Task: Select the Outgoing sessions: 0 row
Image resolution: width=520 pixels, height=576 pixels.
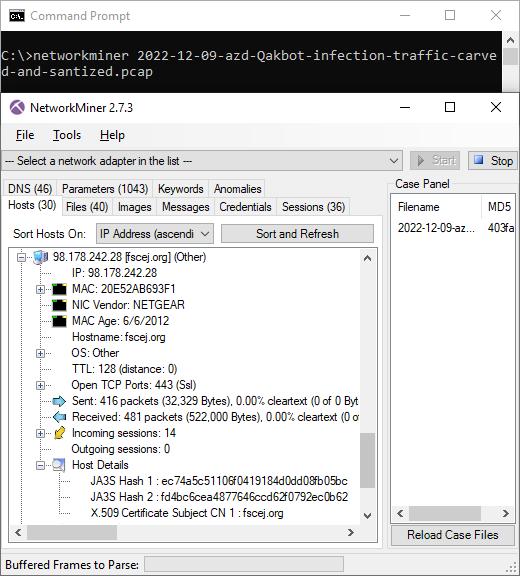Action: [120, 449]
